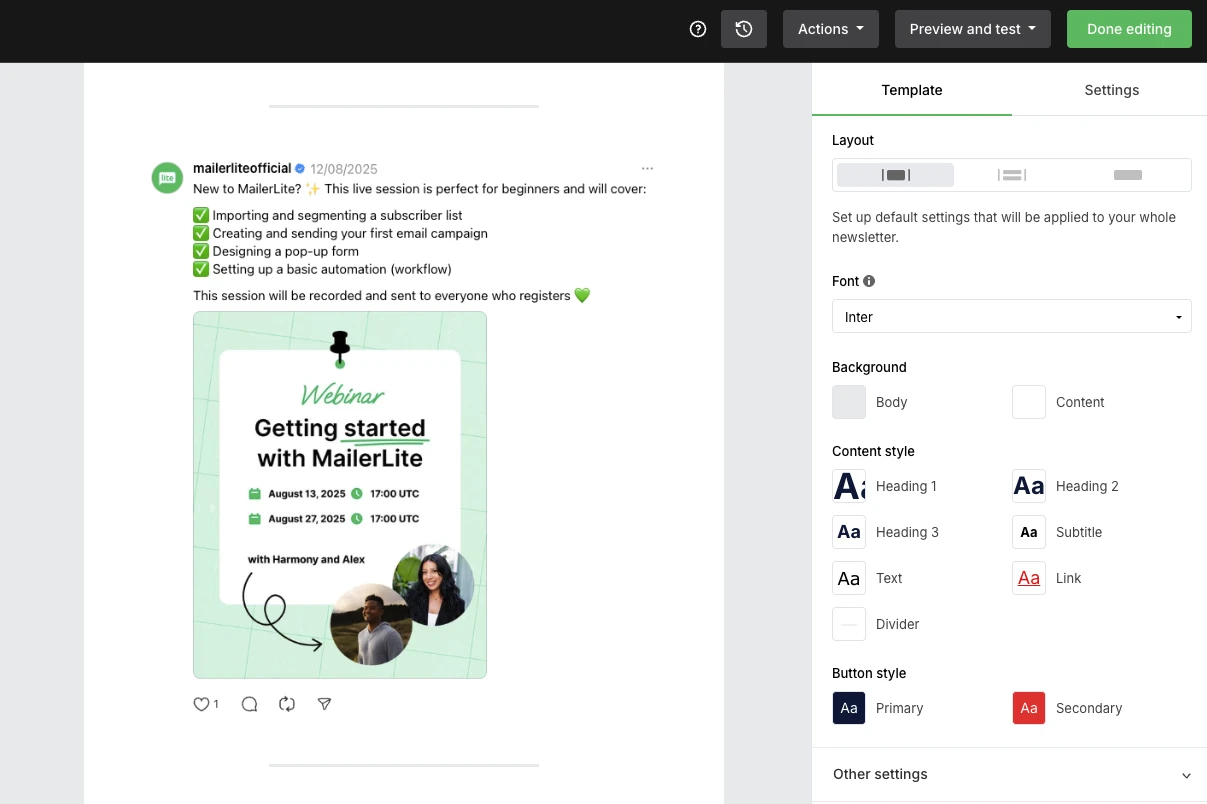Image resolution: width=1207 pixels, height=804 pixels.
Task: Edit the Heading 3 style icon
Action: (849, 532)
